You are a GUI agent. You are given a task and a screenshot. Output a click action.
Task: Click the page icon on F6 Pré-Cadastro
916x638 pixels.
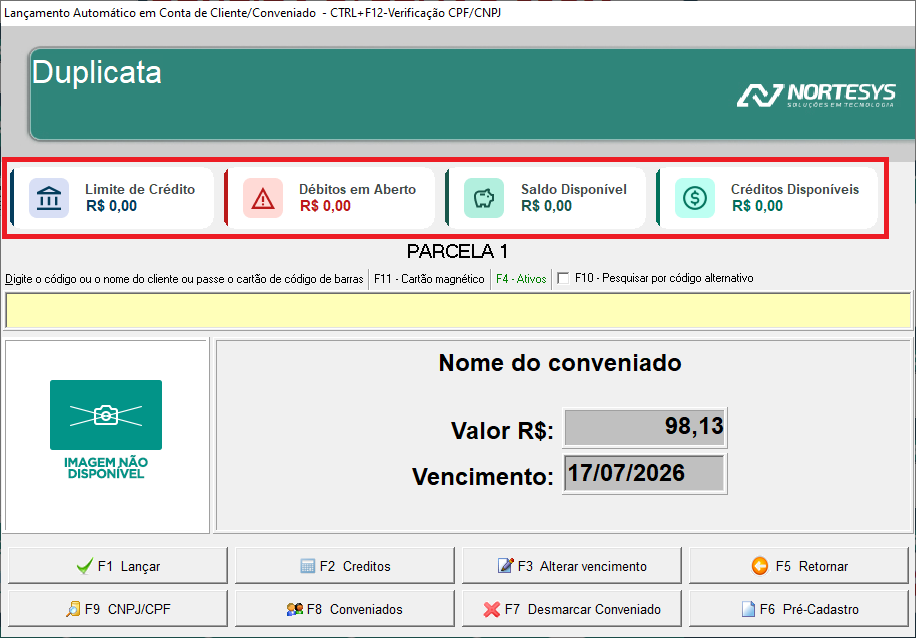(748, 609)
